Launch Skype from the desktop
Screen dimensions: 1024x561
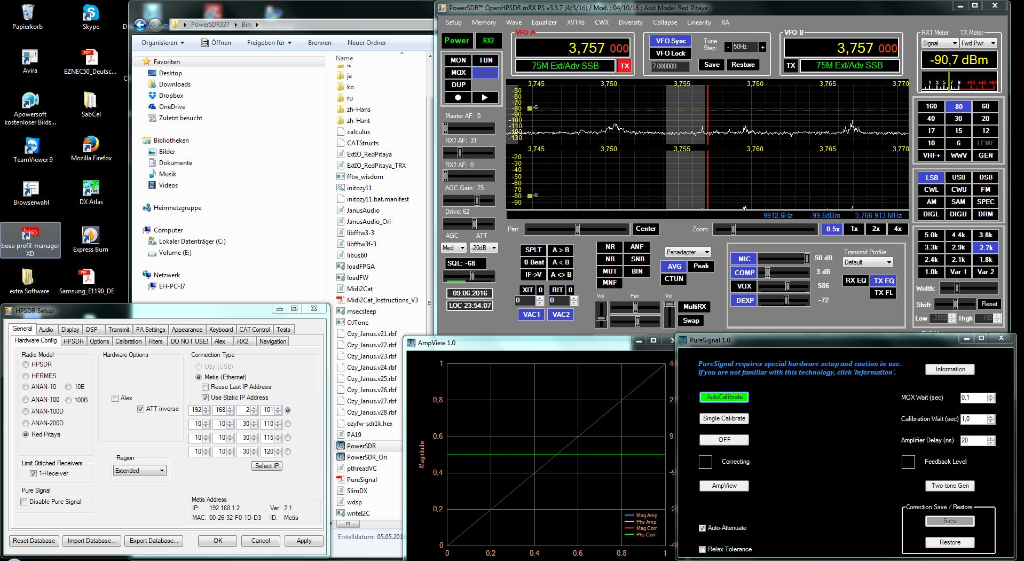click(91, 17)
